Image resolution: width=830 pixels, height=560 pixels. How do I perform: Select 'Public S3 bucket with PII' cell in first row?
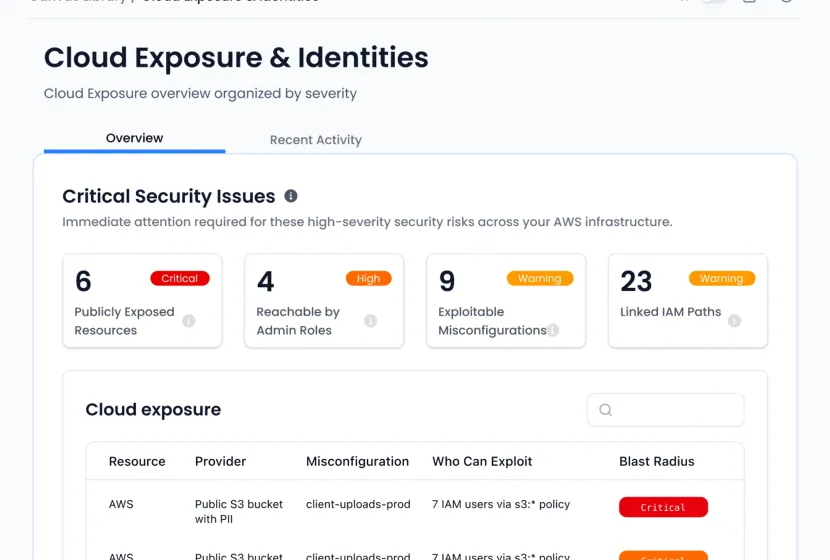pos(239,512)
